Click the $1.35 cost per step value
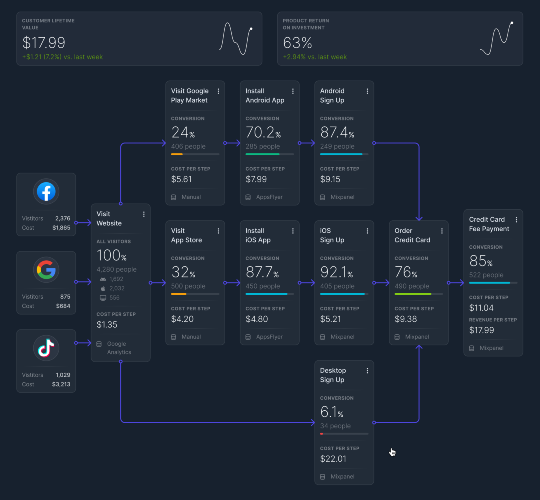This screenshot has width=540, height=500. click(107, 325)
